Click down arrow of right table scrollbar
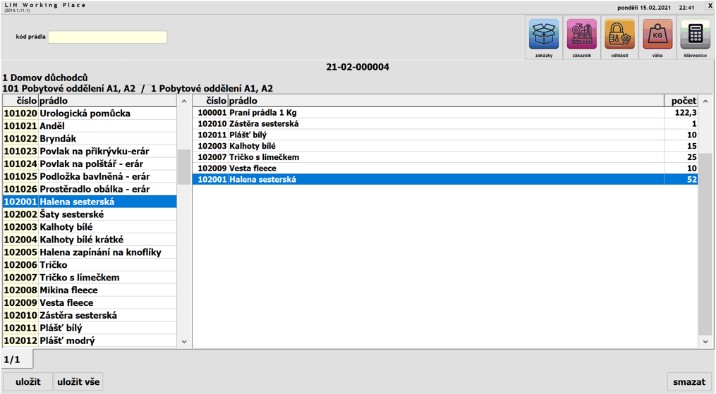The height and width of the screenshot is (394, 716). [705, 341]
